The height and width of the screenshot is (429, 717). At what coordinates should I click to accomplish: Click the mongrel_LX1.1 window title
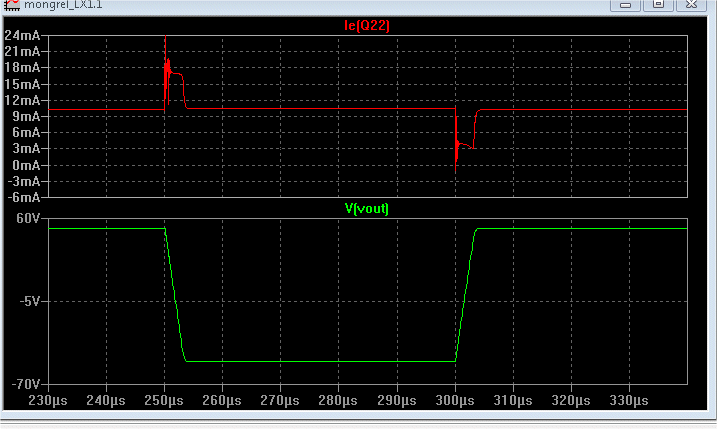(63, 5)
